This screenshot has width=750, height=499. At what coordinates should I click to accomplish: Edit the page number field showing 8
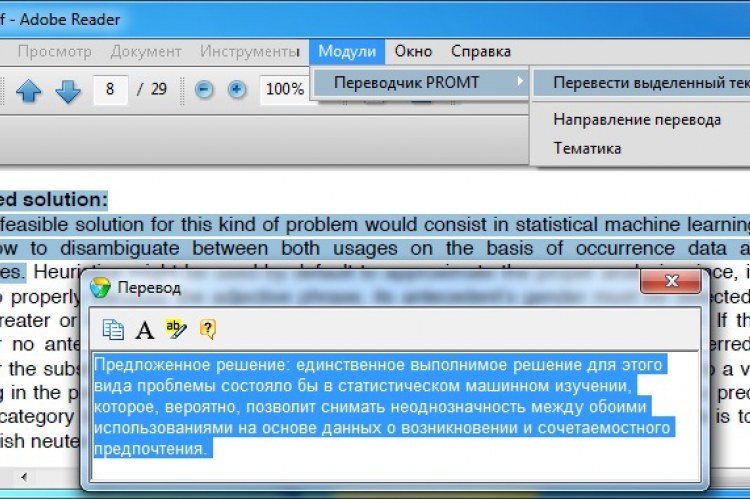110,89
